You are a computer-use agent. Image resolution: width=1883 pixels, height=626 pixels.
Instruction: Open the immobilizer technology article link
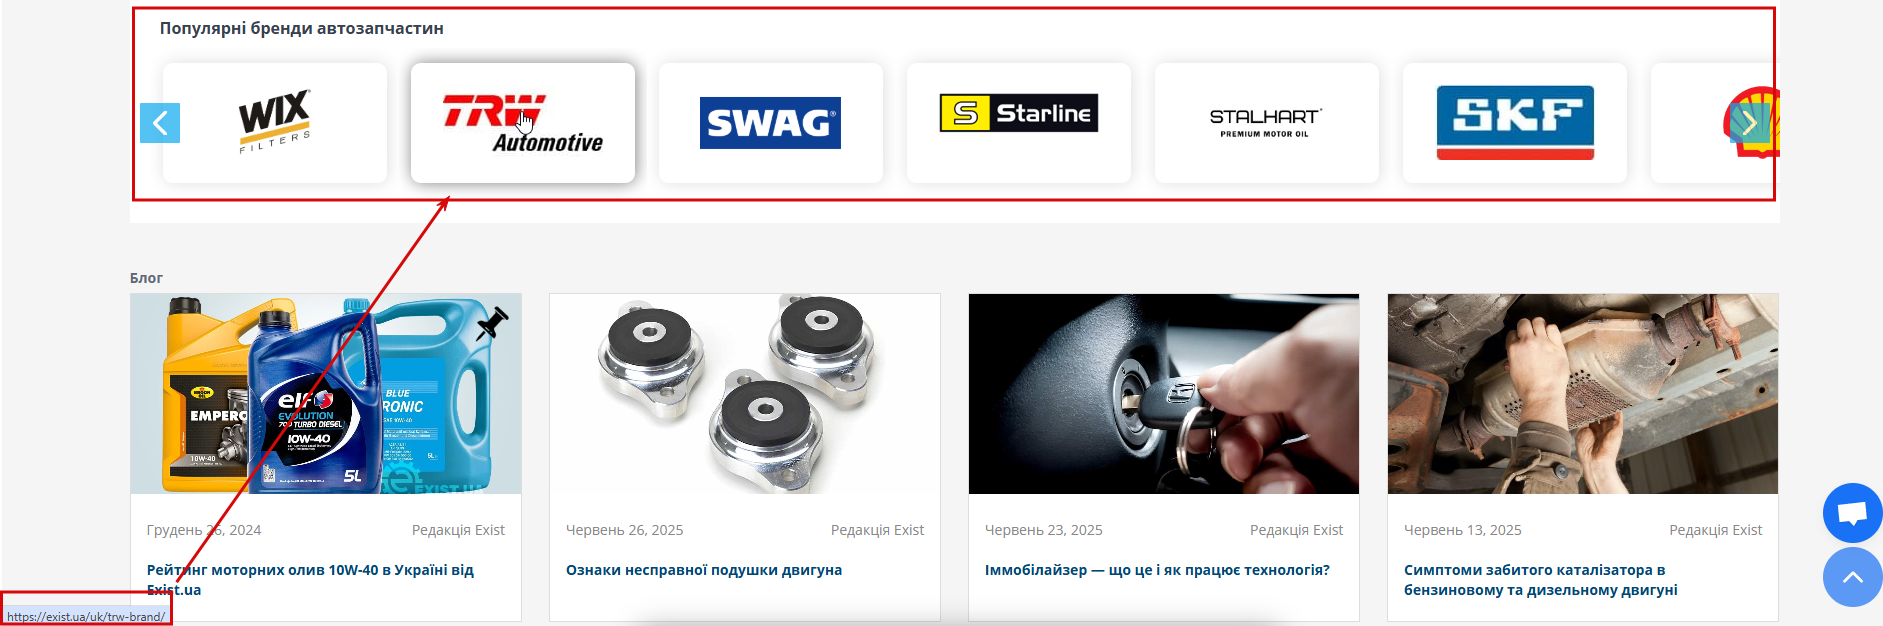(x=1157, y=570)
